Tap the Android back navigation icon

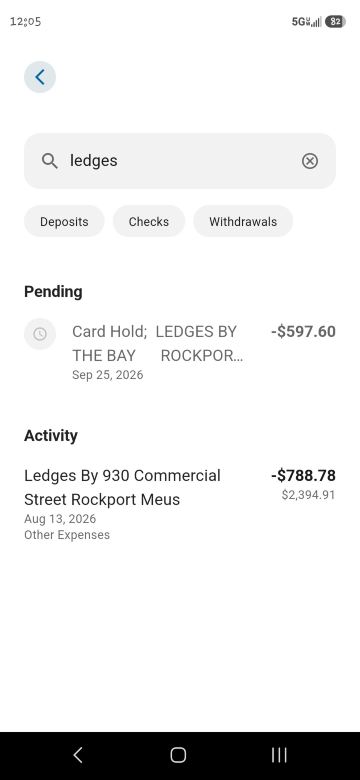pos(78,755)
